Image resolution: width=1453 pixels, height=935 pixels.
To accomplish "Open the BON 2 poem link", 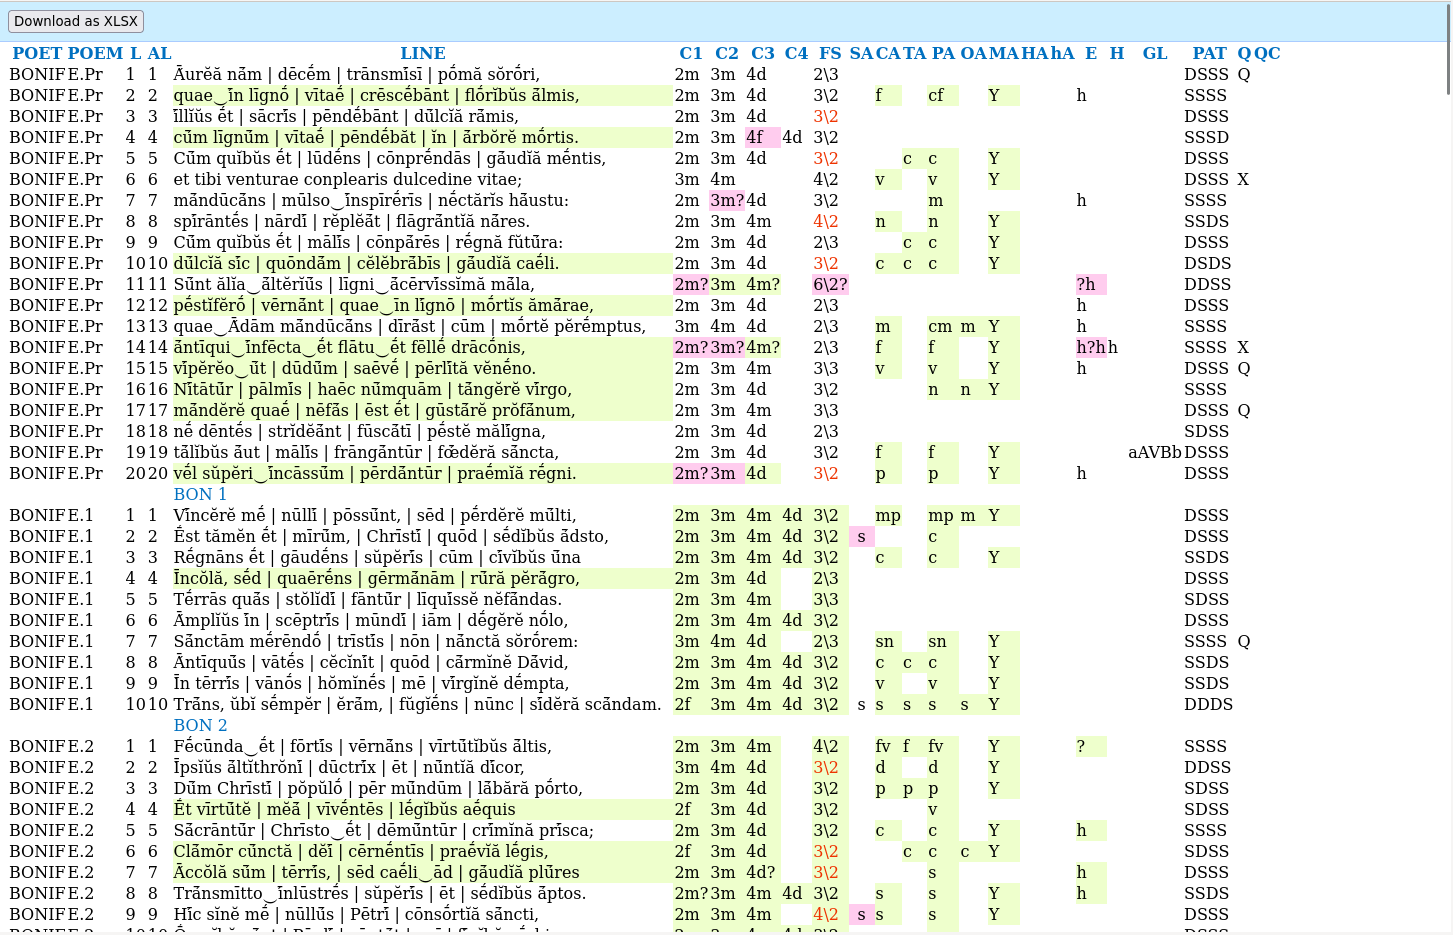I will tap(200, 725).
